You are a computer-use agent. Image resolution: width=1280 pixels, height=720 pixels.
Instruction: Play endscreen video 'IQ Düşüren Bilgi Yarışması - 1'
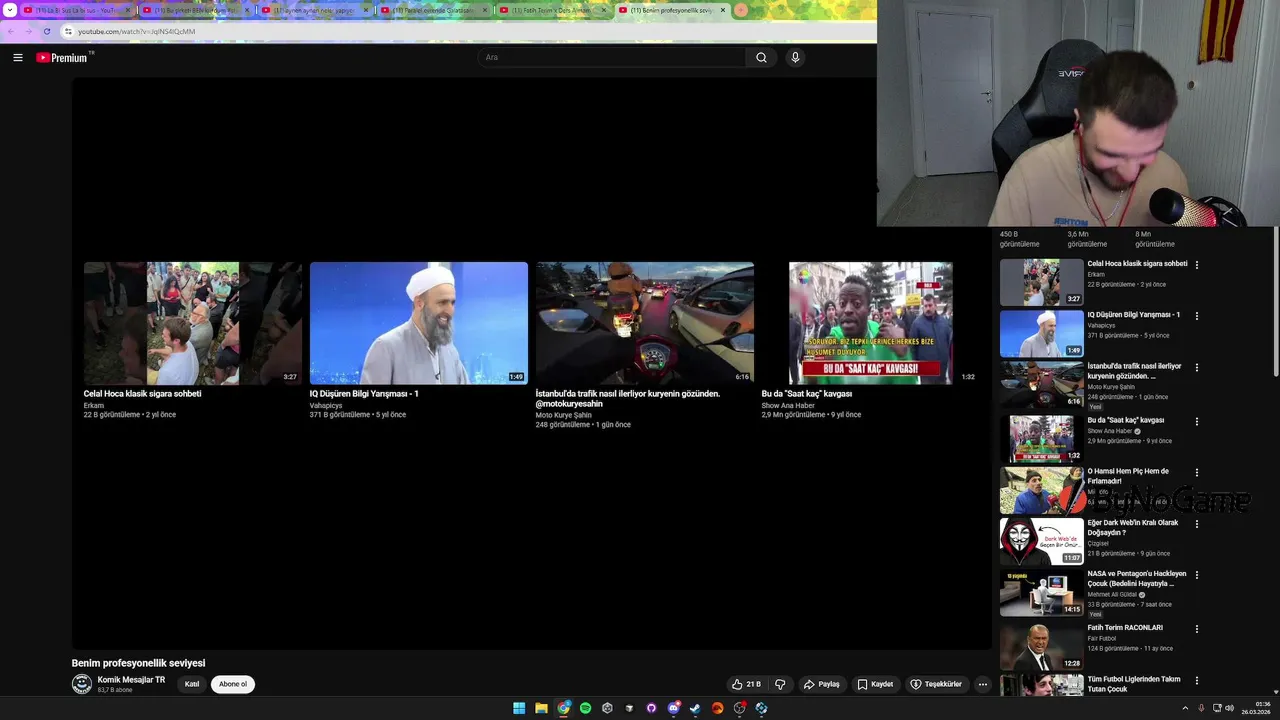418,323
